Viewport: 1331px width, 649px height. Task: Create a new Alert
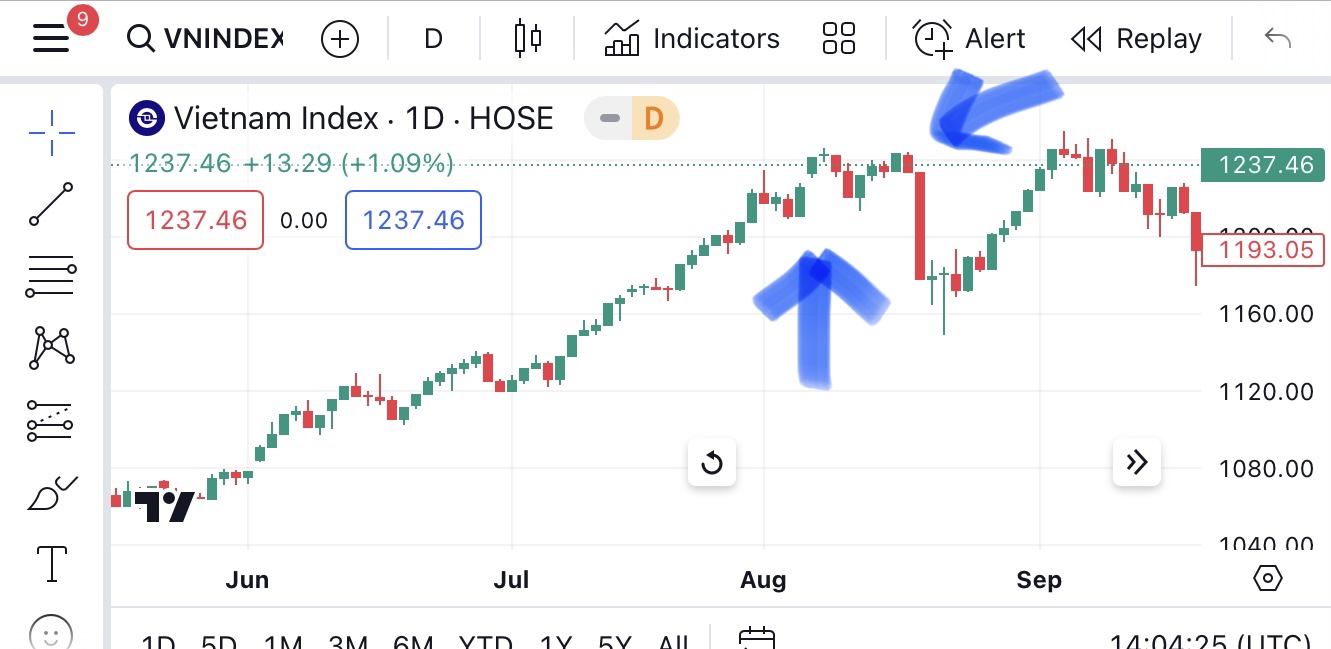coord(969,39)
